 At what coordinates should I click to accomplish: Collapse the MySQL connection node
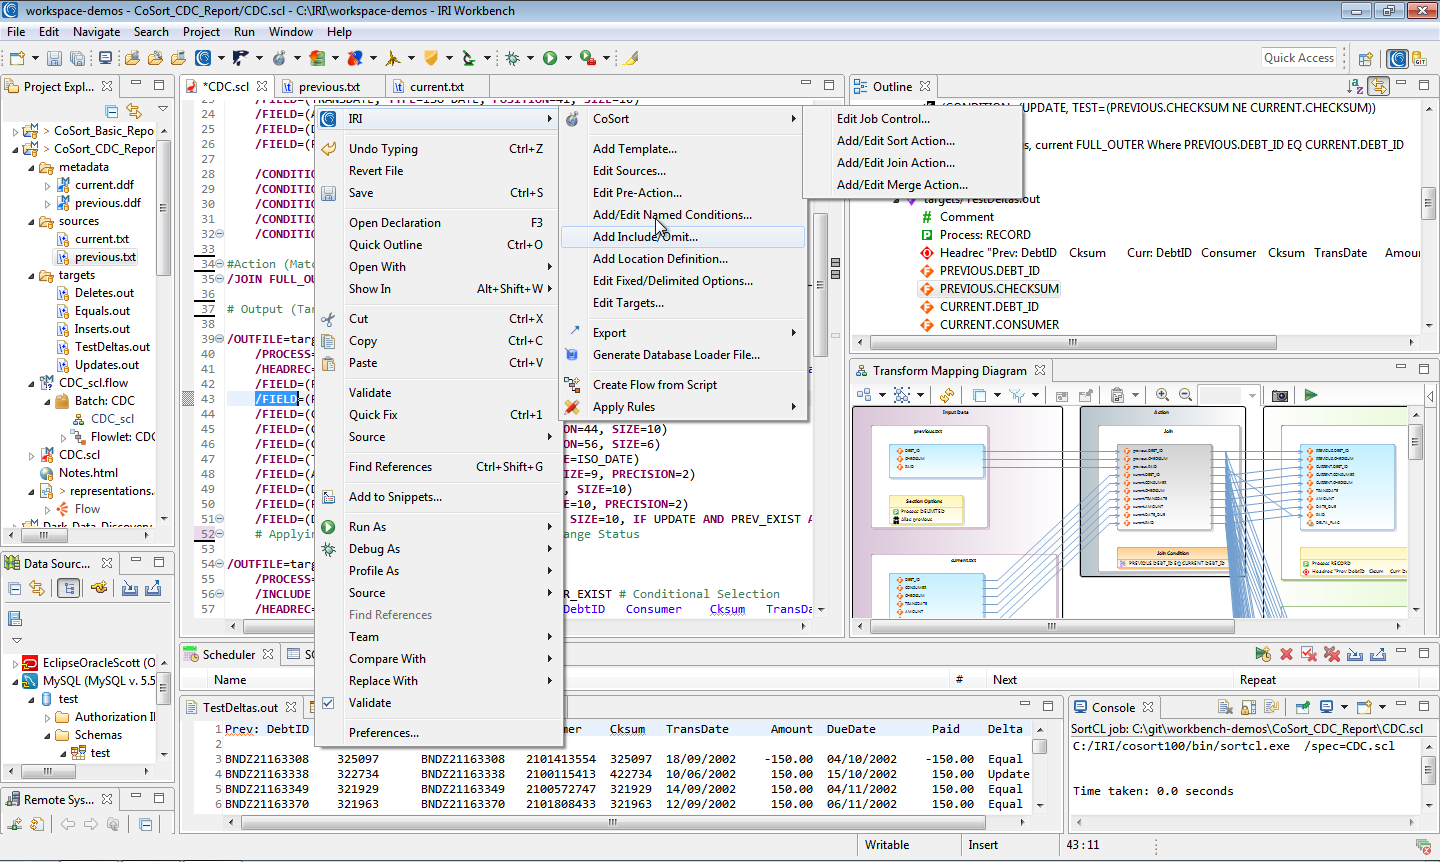15,681
